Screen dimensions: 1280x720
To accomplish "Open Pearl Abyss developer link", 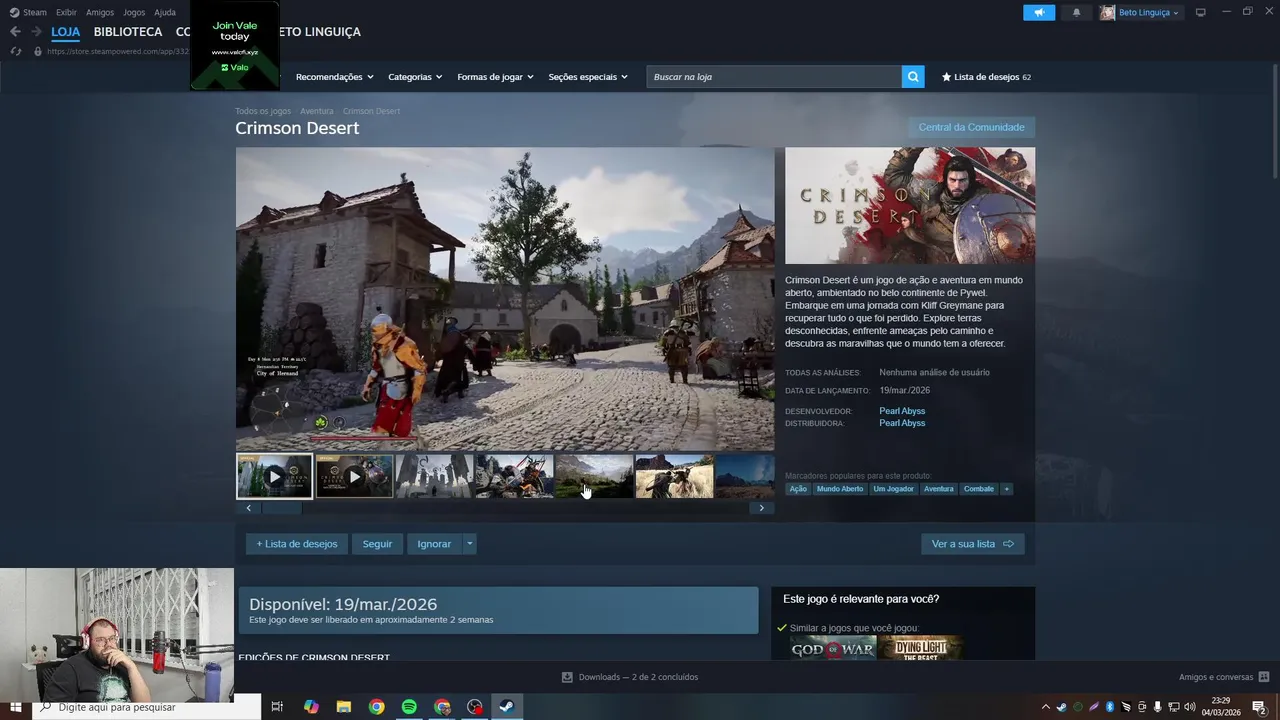I will 902,411.
